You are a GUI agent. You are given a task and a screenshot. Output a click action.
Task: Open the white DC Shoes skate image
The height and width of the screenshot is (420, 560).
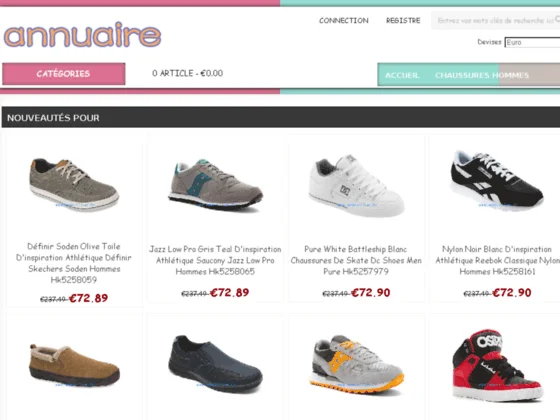356,185
